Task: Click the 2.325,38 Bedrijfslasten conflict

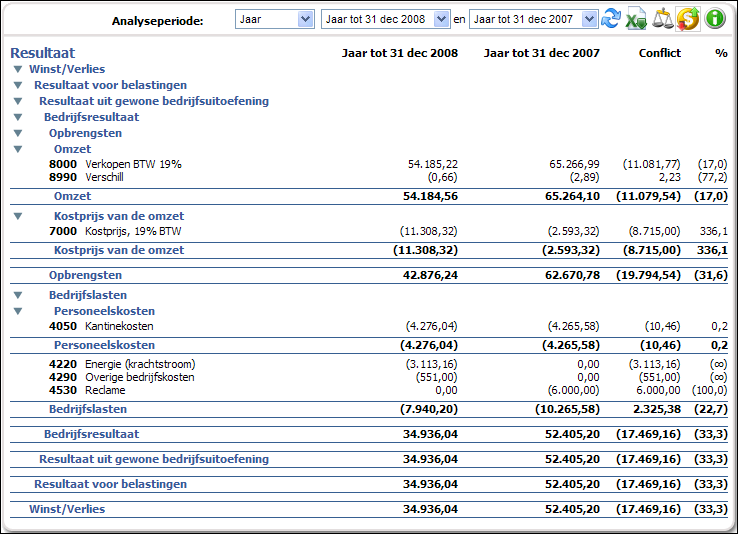Action: (x=657, y=409)
